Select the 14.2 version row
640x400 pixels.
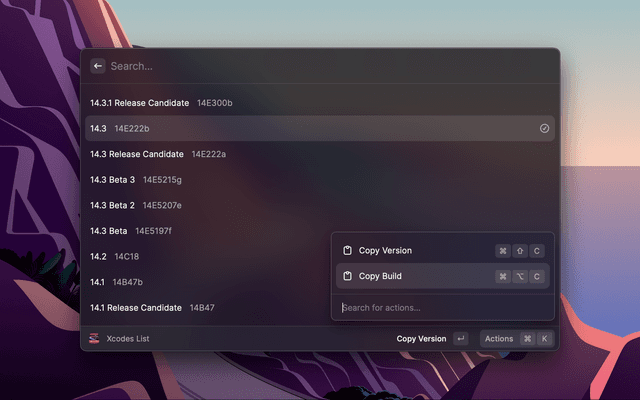[113, 256]
